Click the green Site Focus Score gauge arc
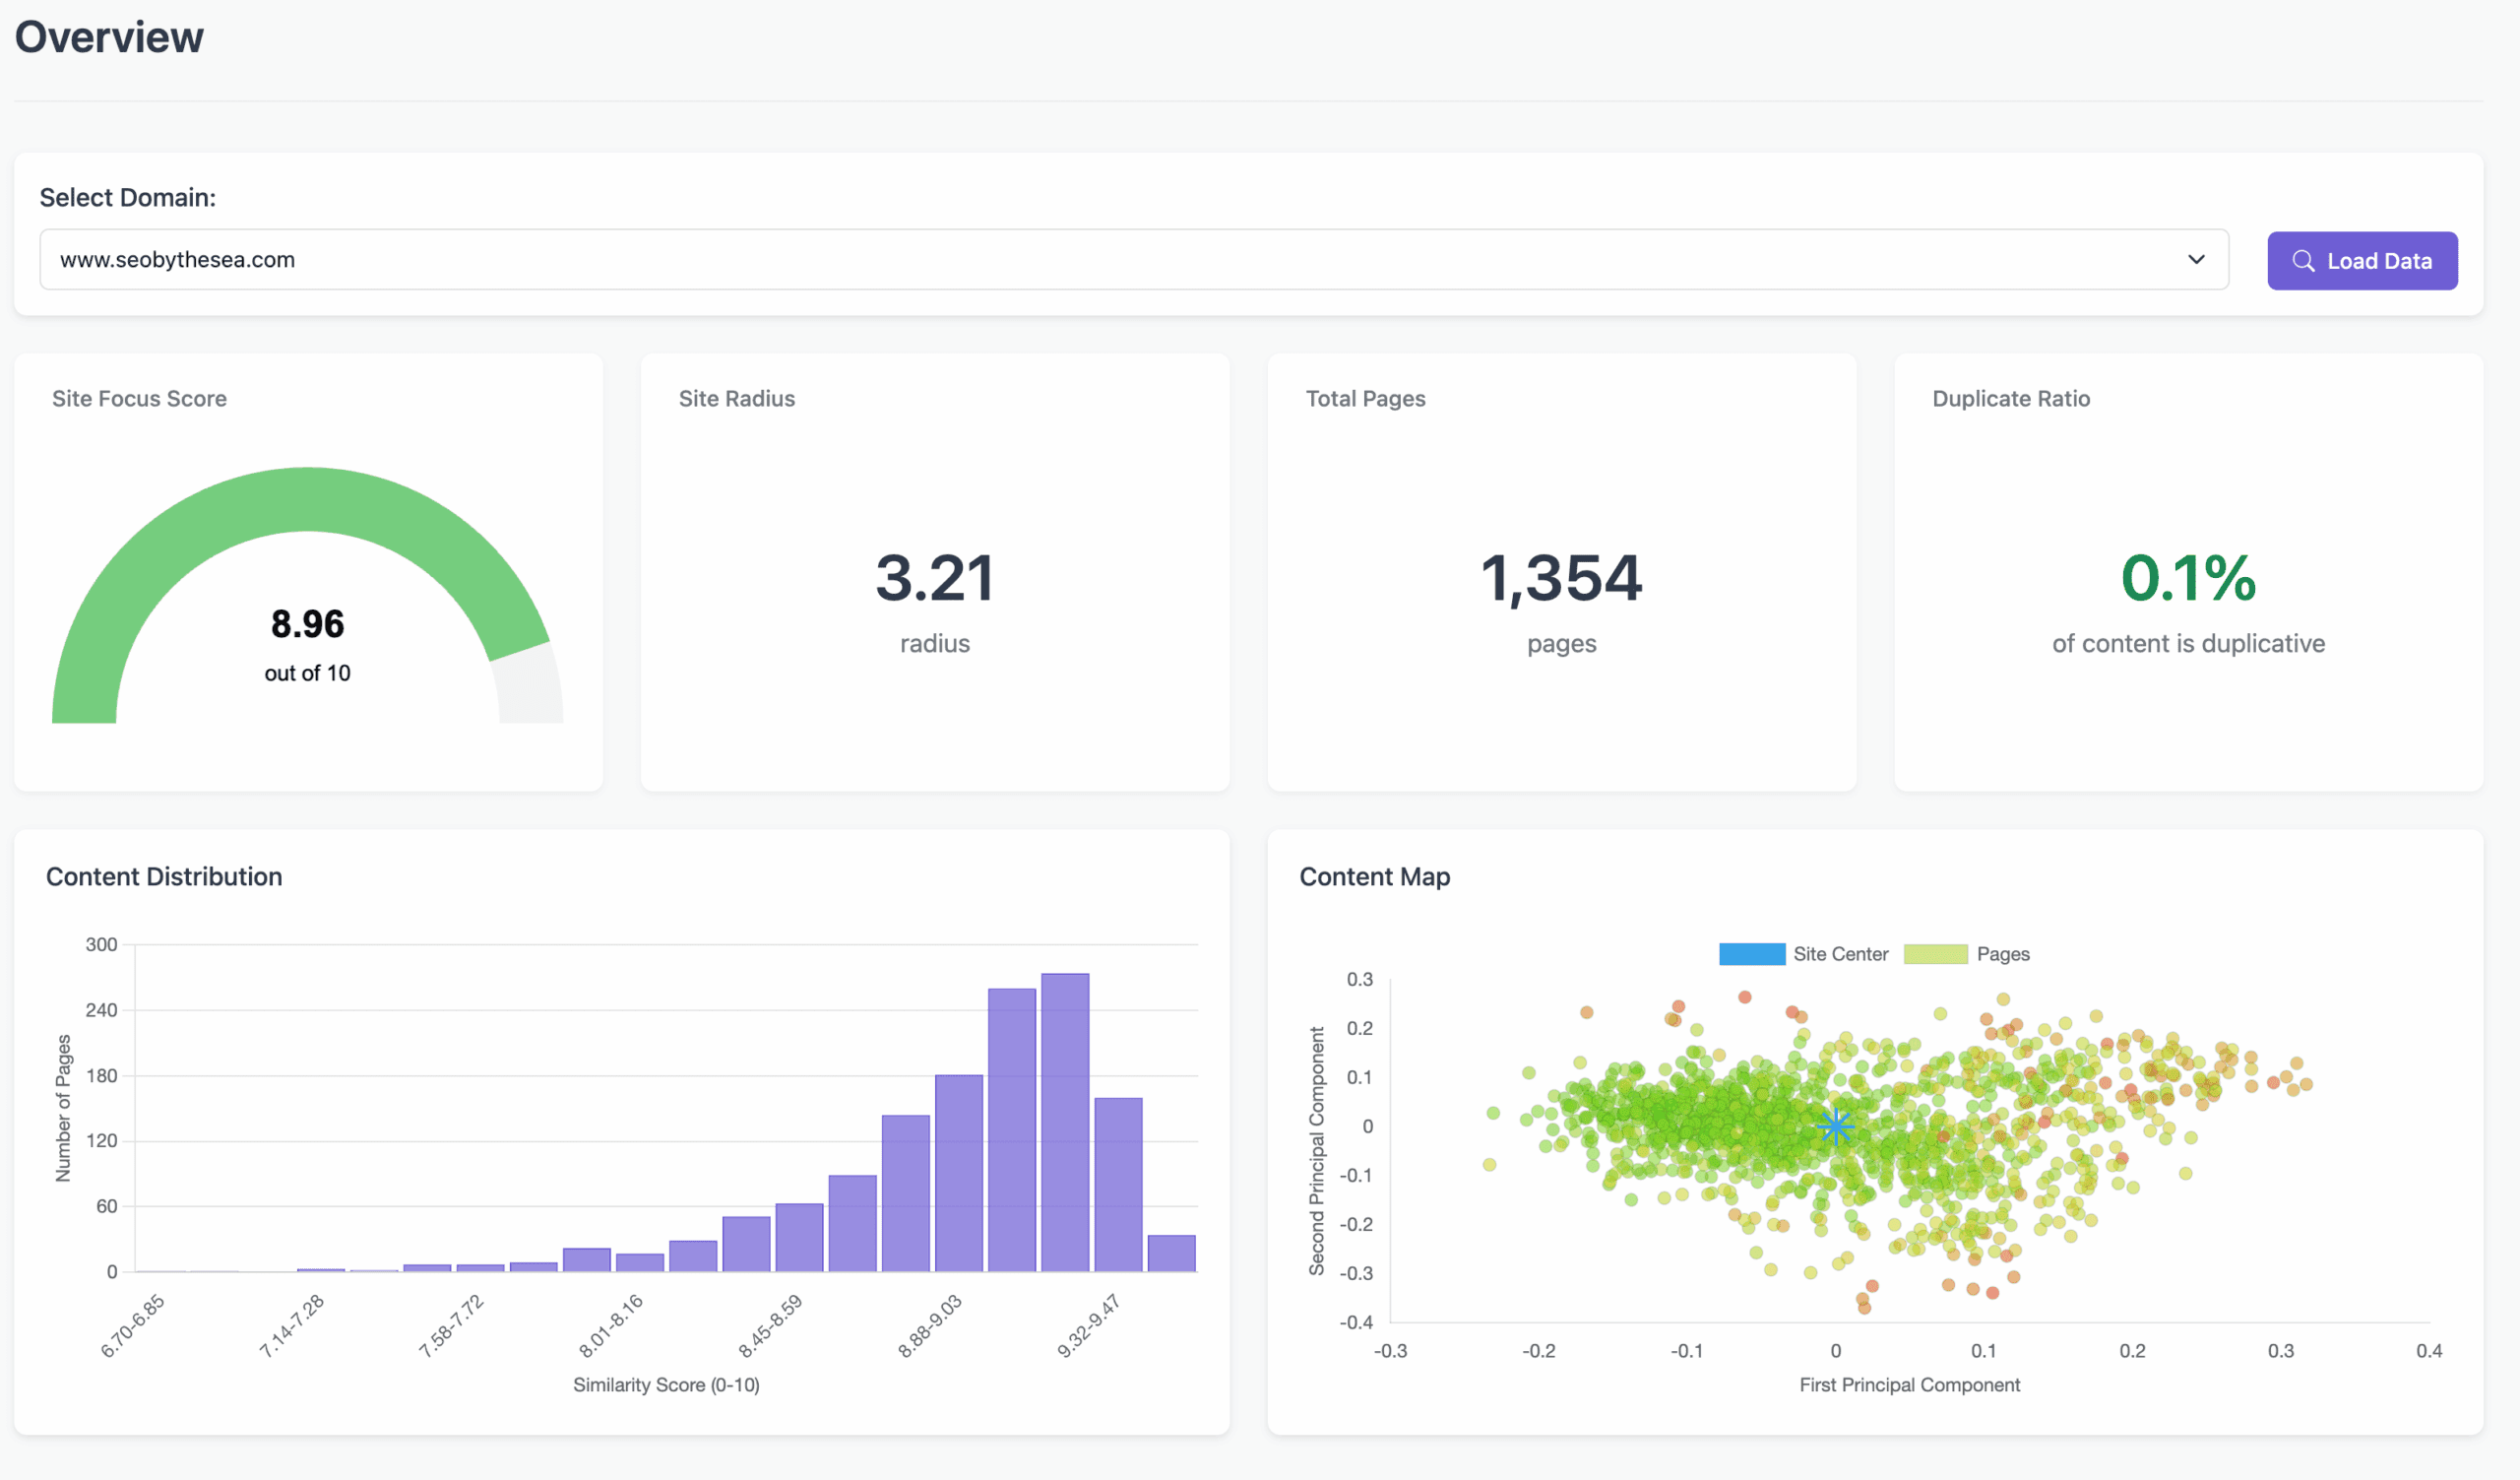 (x=307, y=498)
